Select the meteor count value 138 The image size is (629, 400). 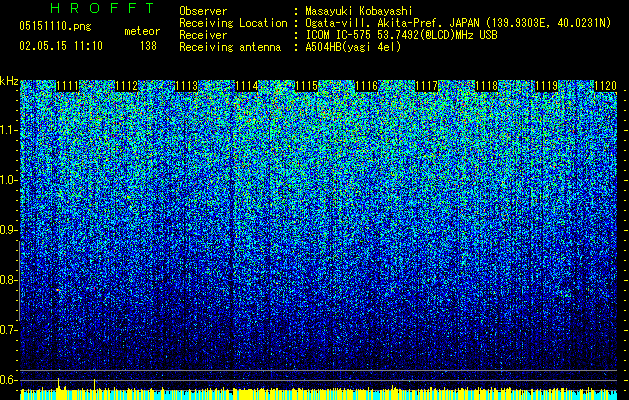[148, 46]
